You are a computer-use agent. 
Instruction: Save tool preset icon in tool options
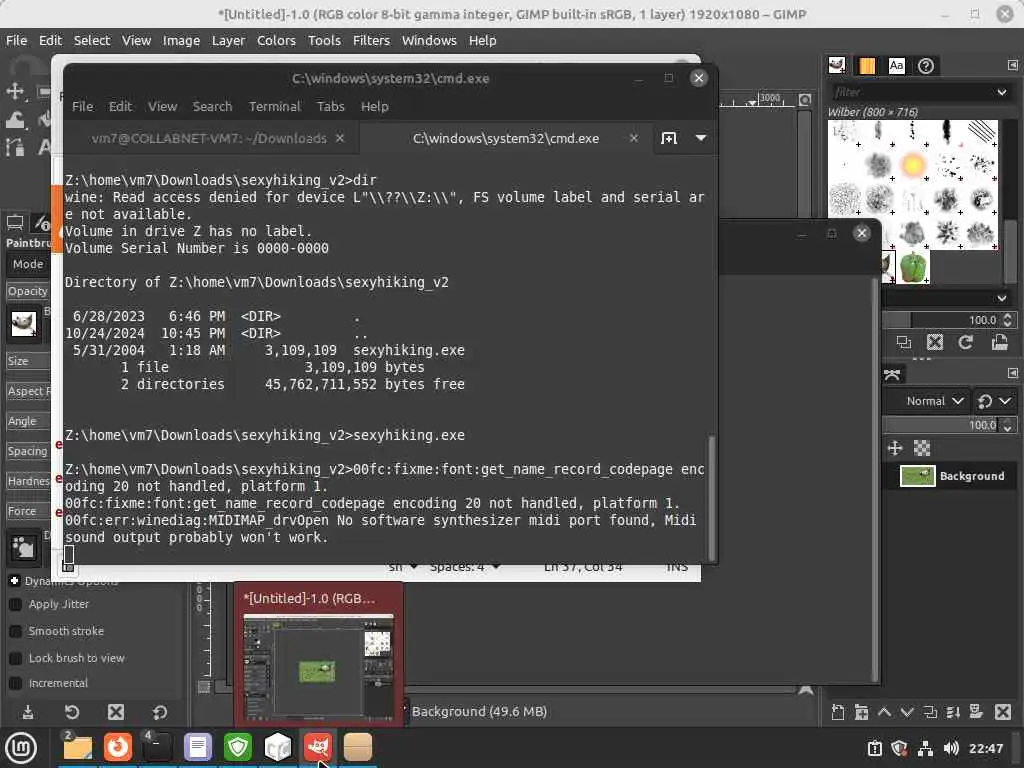(28, 712)
